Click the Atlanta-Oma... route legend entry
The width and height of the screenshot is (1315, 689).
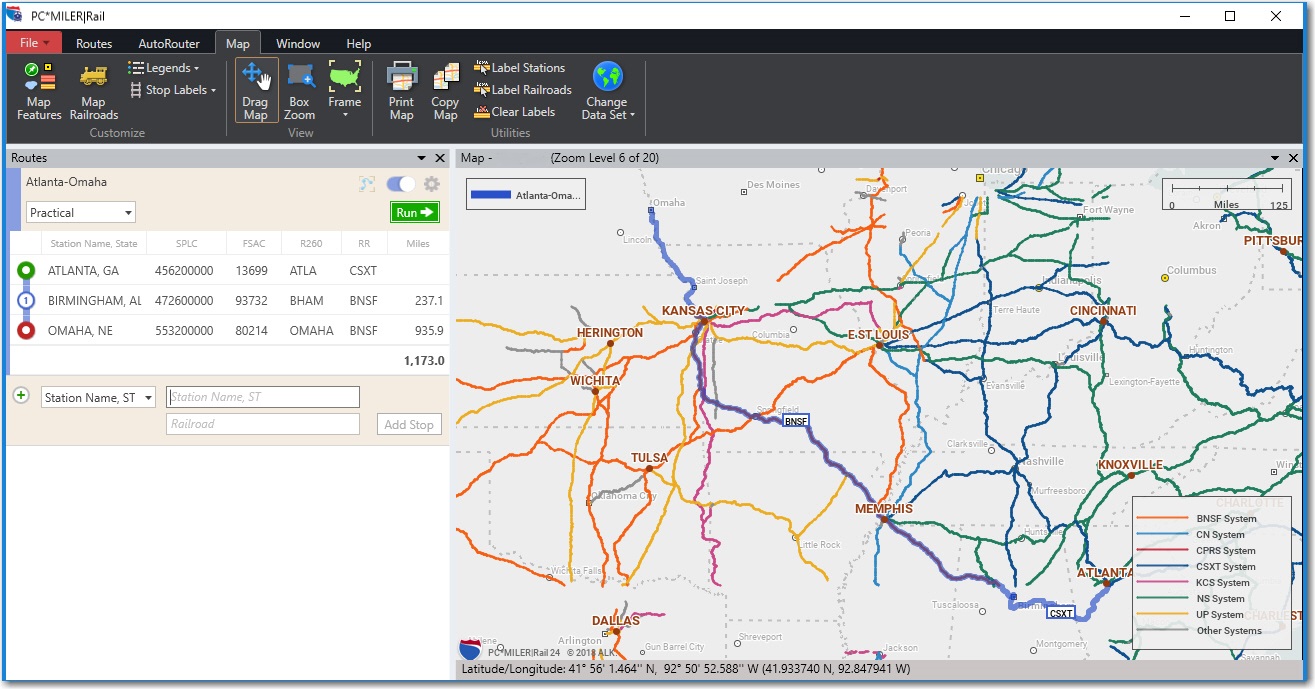tap(526, 195)
